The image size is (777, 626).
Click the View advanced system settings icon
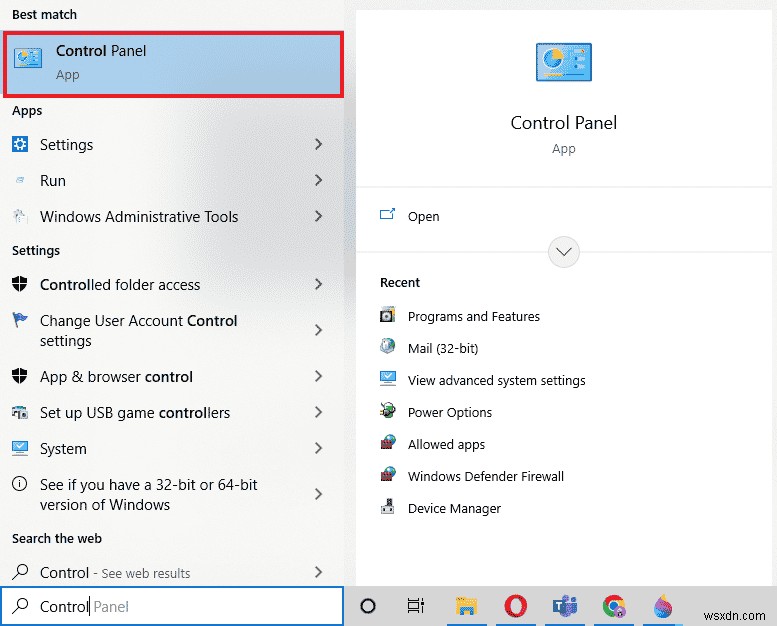click(388, 378)
